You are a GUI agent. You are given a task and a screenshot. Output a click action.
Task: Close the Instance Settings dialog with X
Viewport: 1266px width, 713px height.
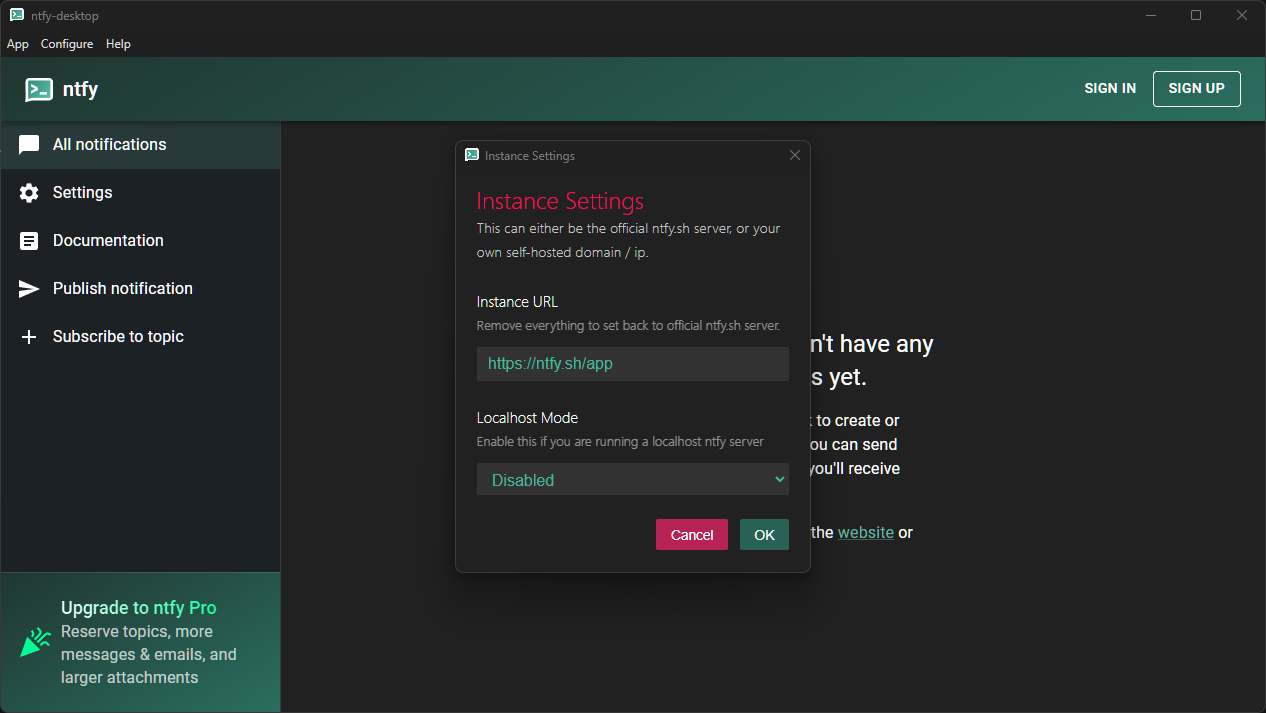pyautogui.click(x=795, y=155)
